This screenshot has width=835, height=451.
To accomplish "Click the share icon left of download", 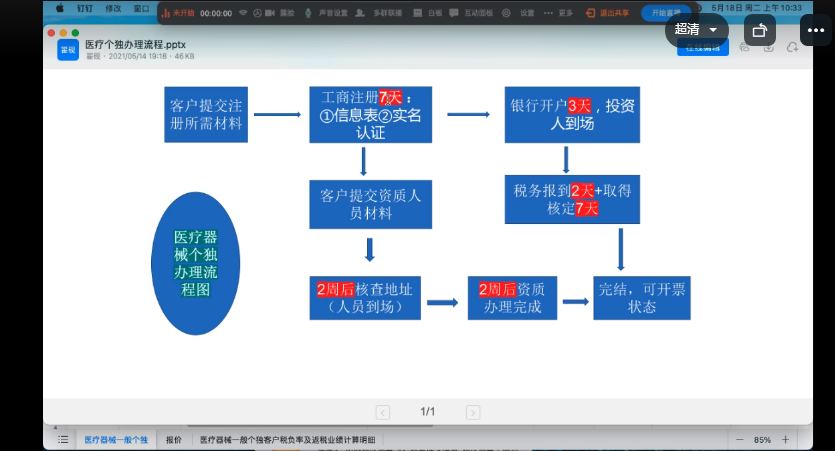I will (744, 48).
